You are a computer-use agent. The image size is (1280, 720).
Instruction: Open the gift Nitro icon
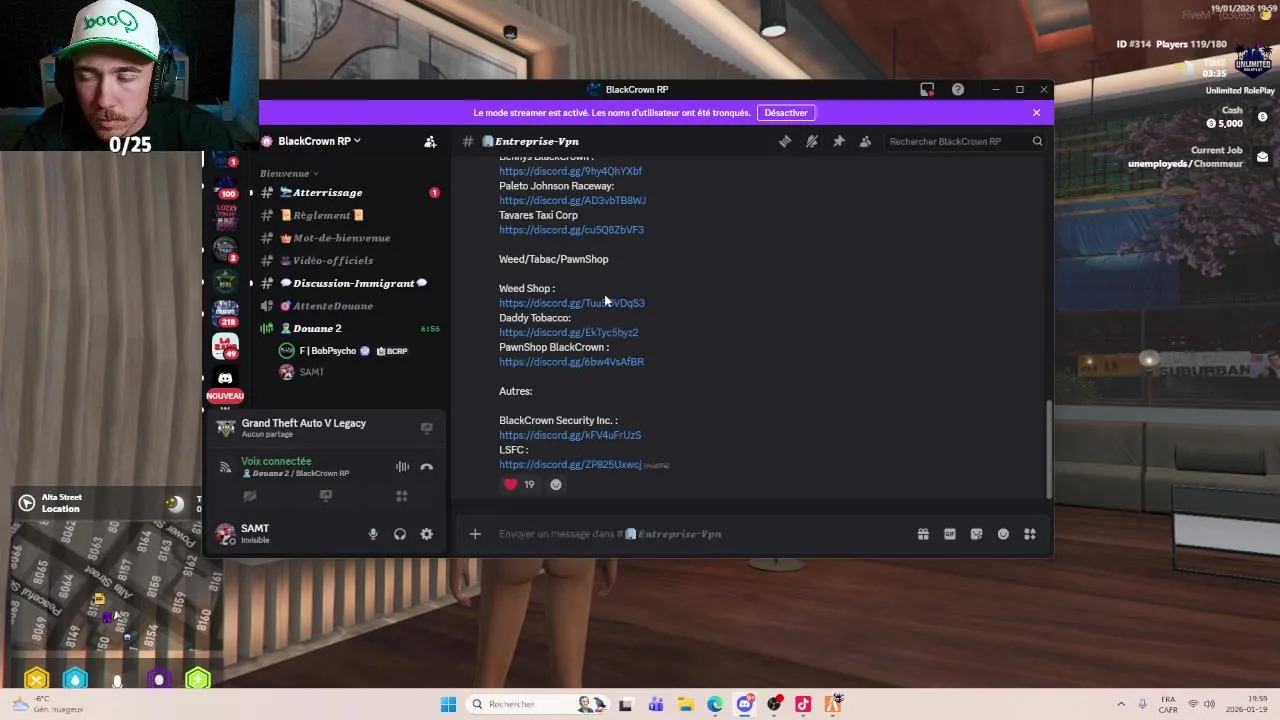[923, 534]
